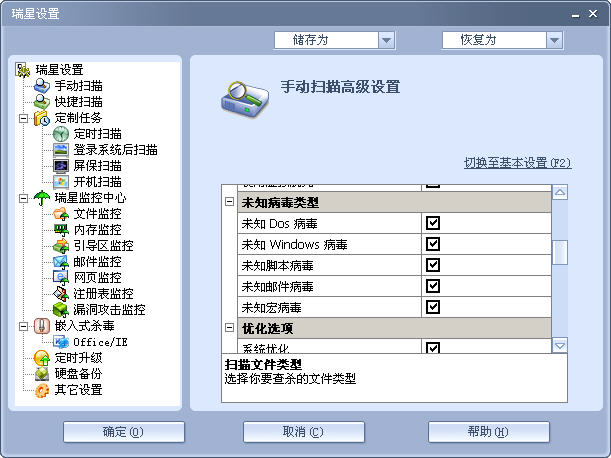This screenshot has width=611, height=458.
Task: Click the 帮助 (H) button
Action: pos(489,432)
